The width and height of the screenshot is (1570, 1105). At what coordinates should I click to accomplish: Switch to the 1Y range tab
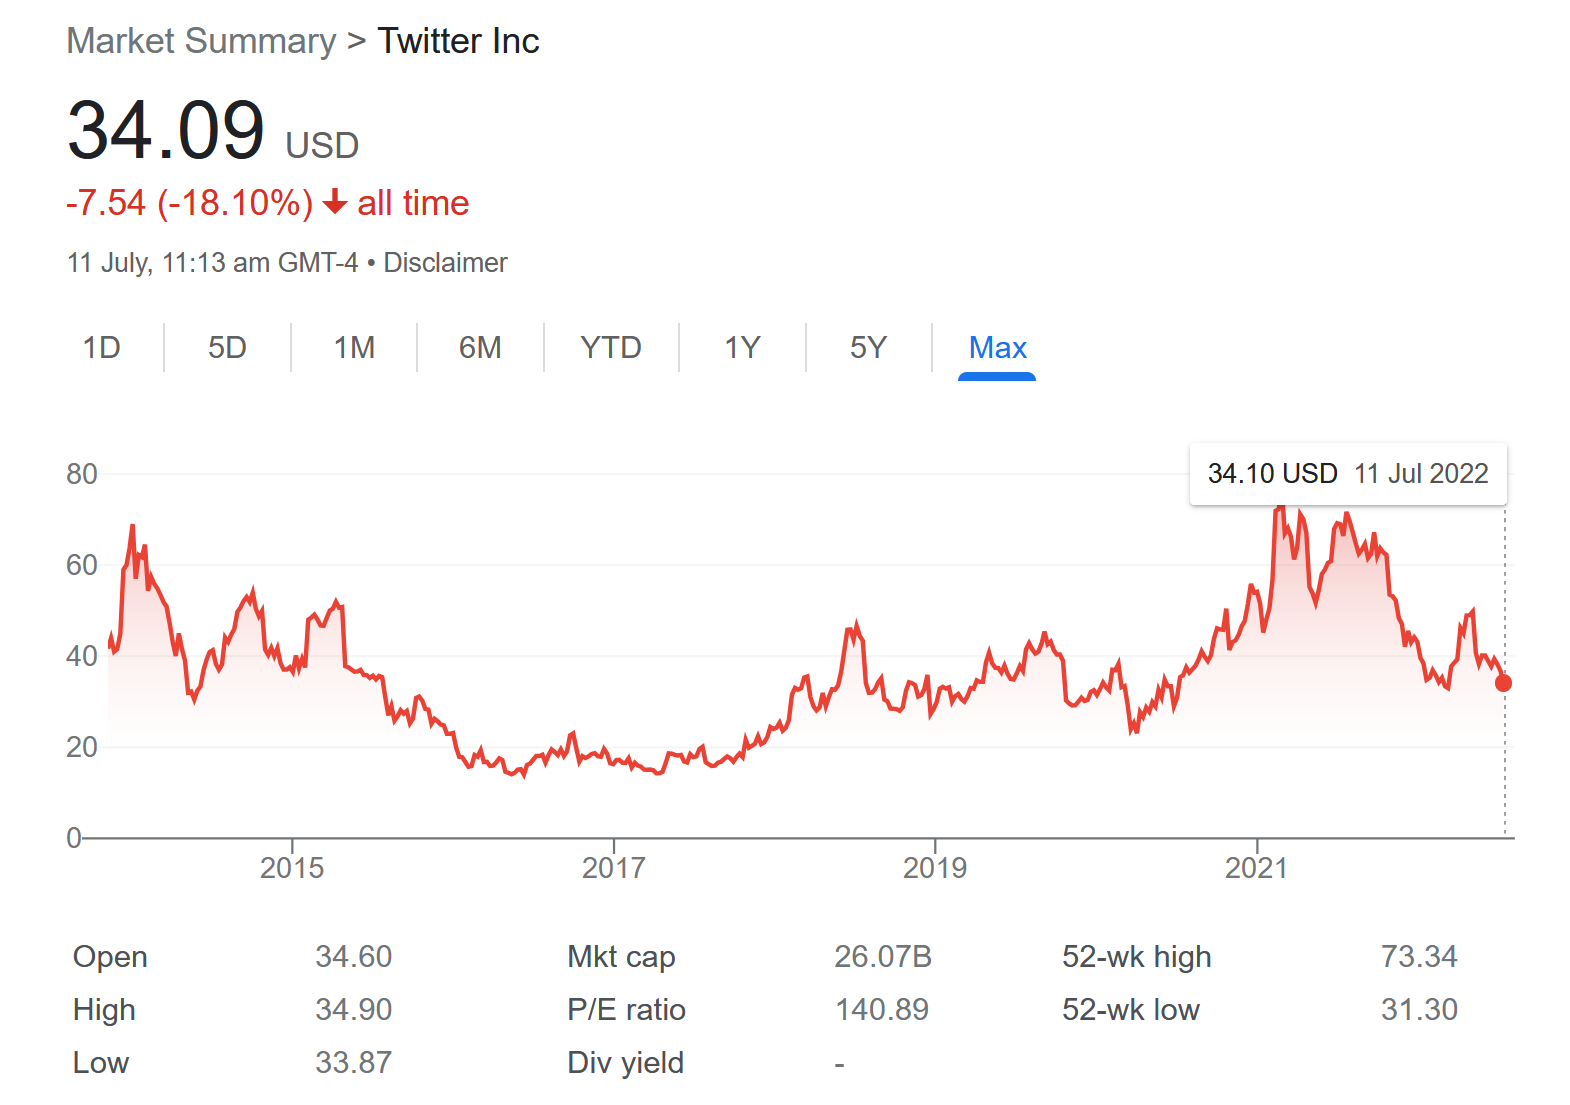coord(742,348)
